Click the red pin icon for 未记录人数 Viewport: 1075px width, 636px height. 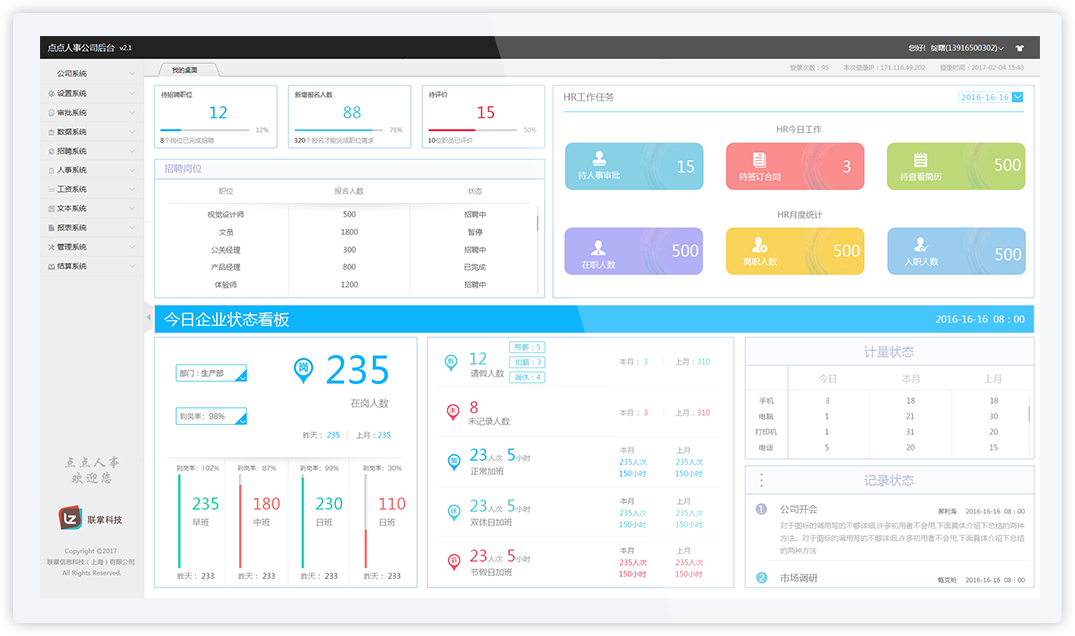(x=452, y=412)
